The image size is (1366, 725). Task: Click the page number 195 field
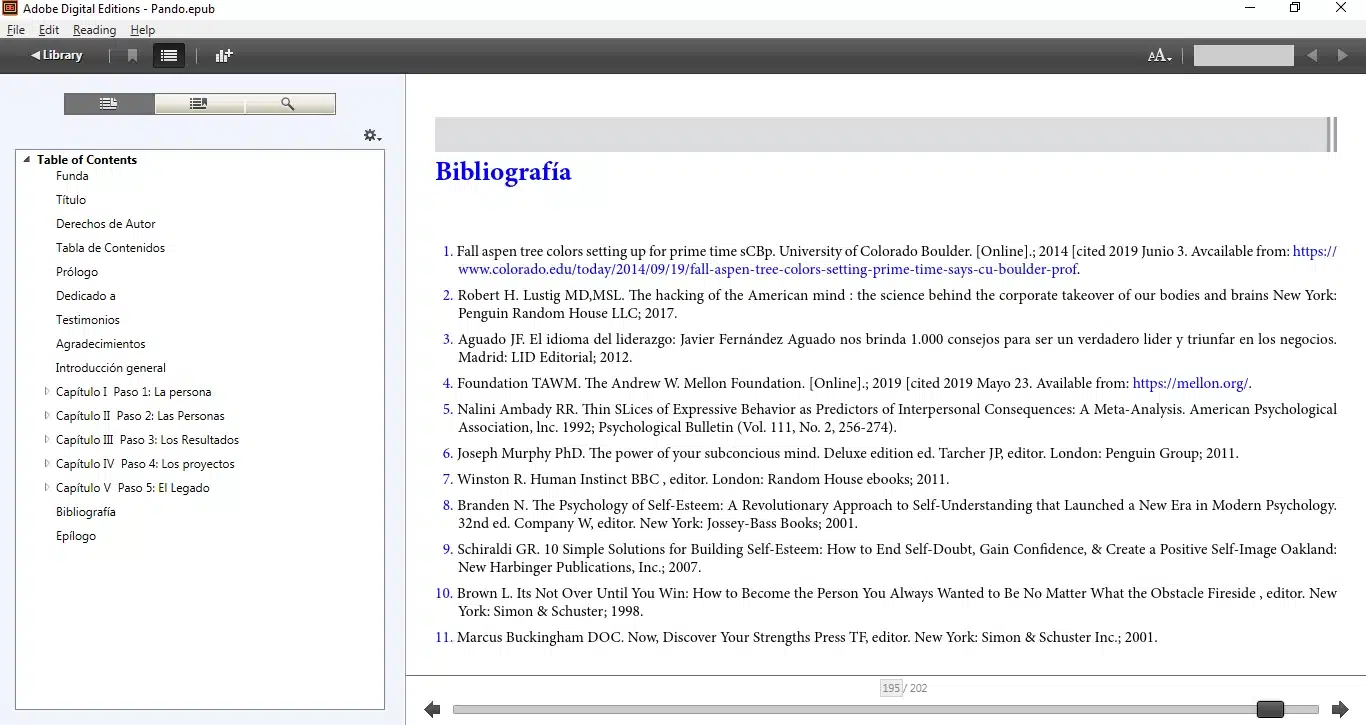tap(891, 688)
